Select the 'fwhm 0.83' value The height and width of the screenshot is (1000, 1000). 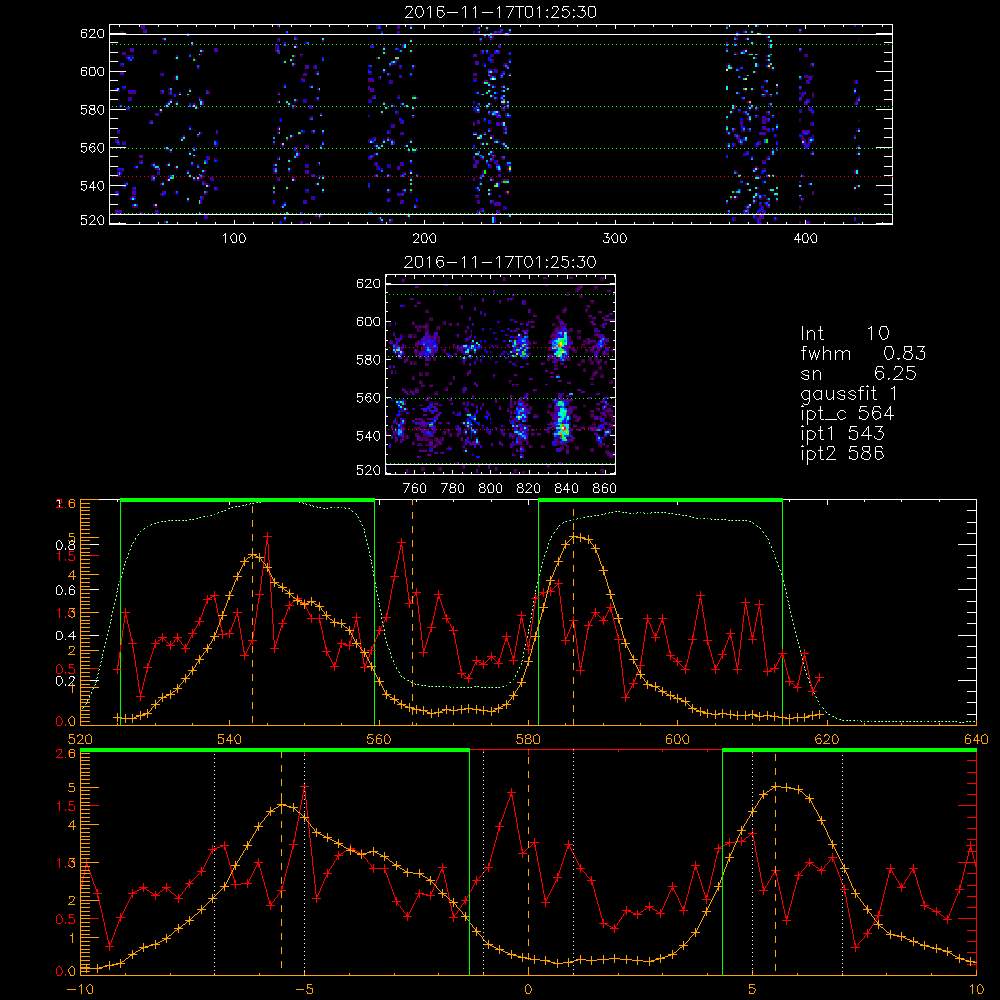click(x=863, y=353)
